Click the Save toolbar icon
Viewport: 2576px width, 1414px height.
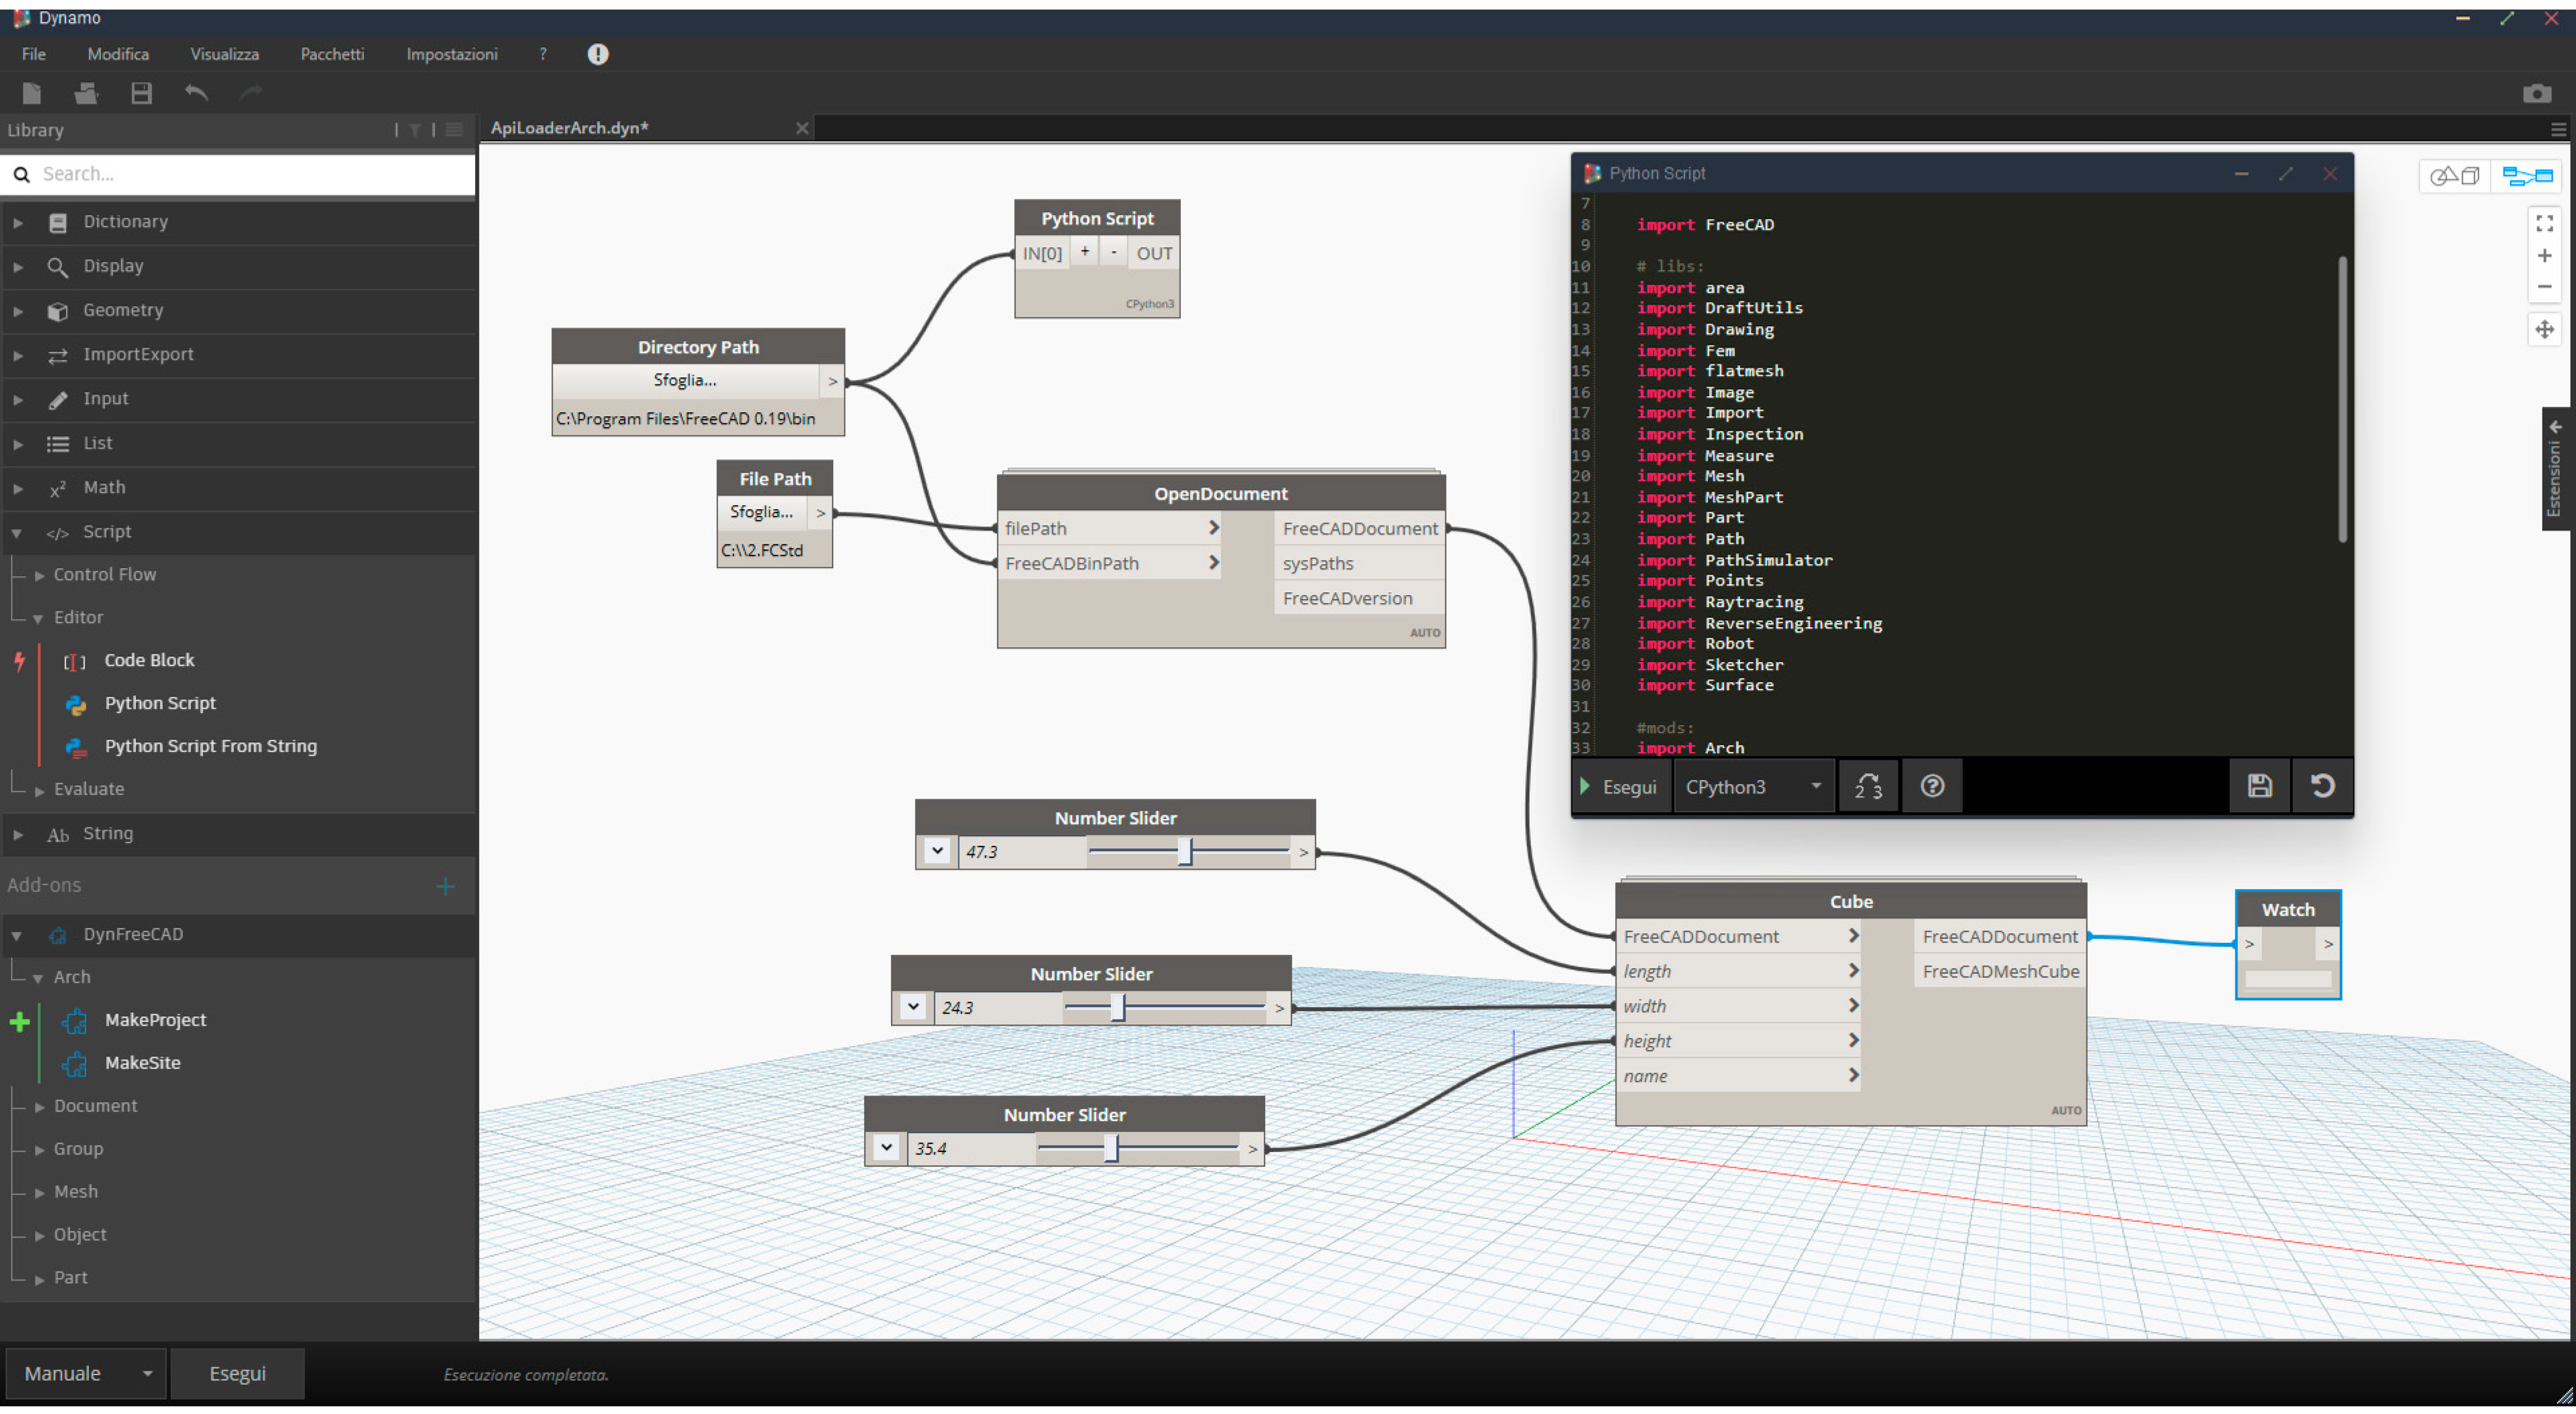(141, 93)
